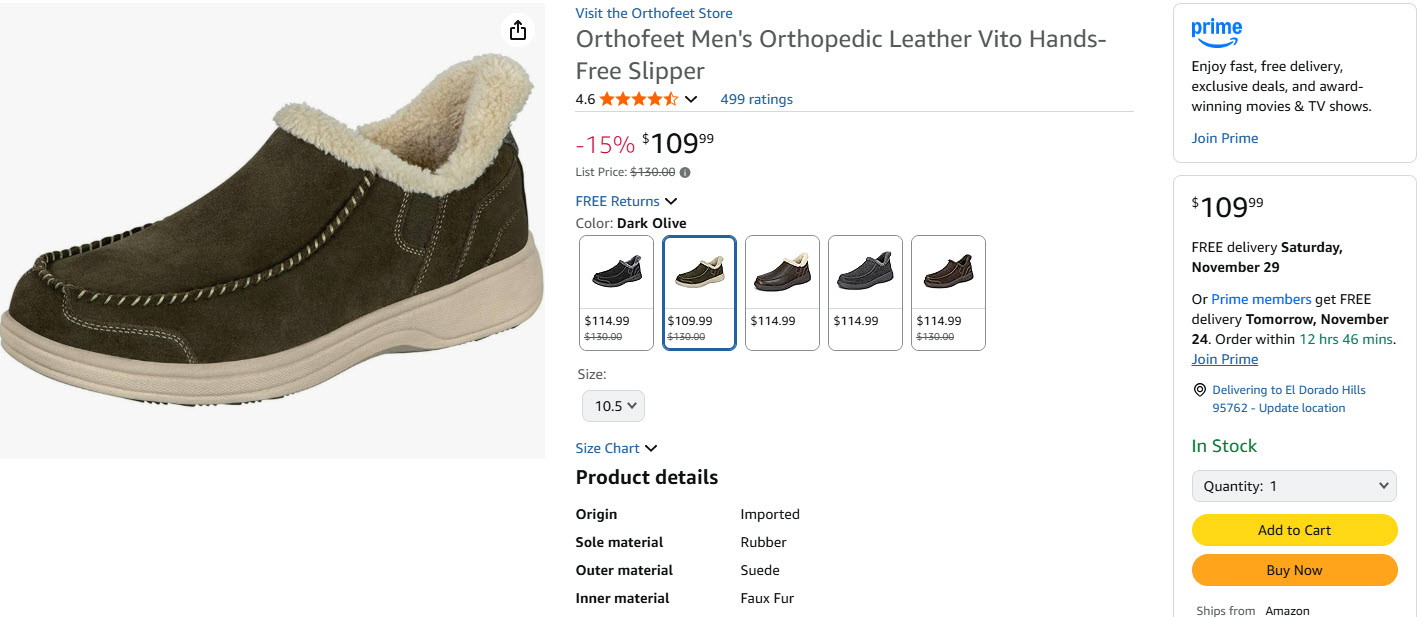Viewport: 1421px width, 617px height.
Task: Click the Buy Now button
Action: click(x=1294, y=570)
